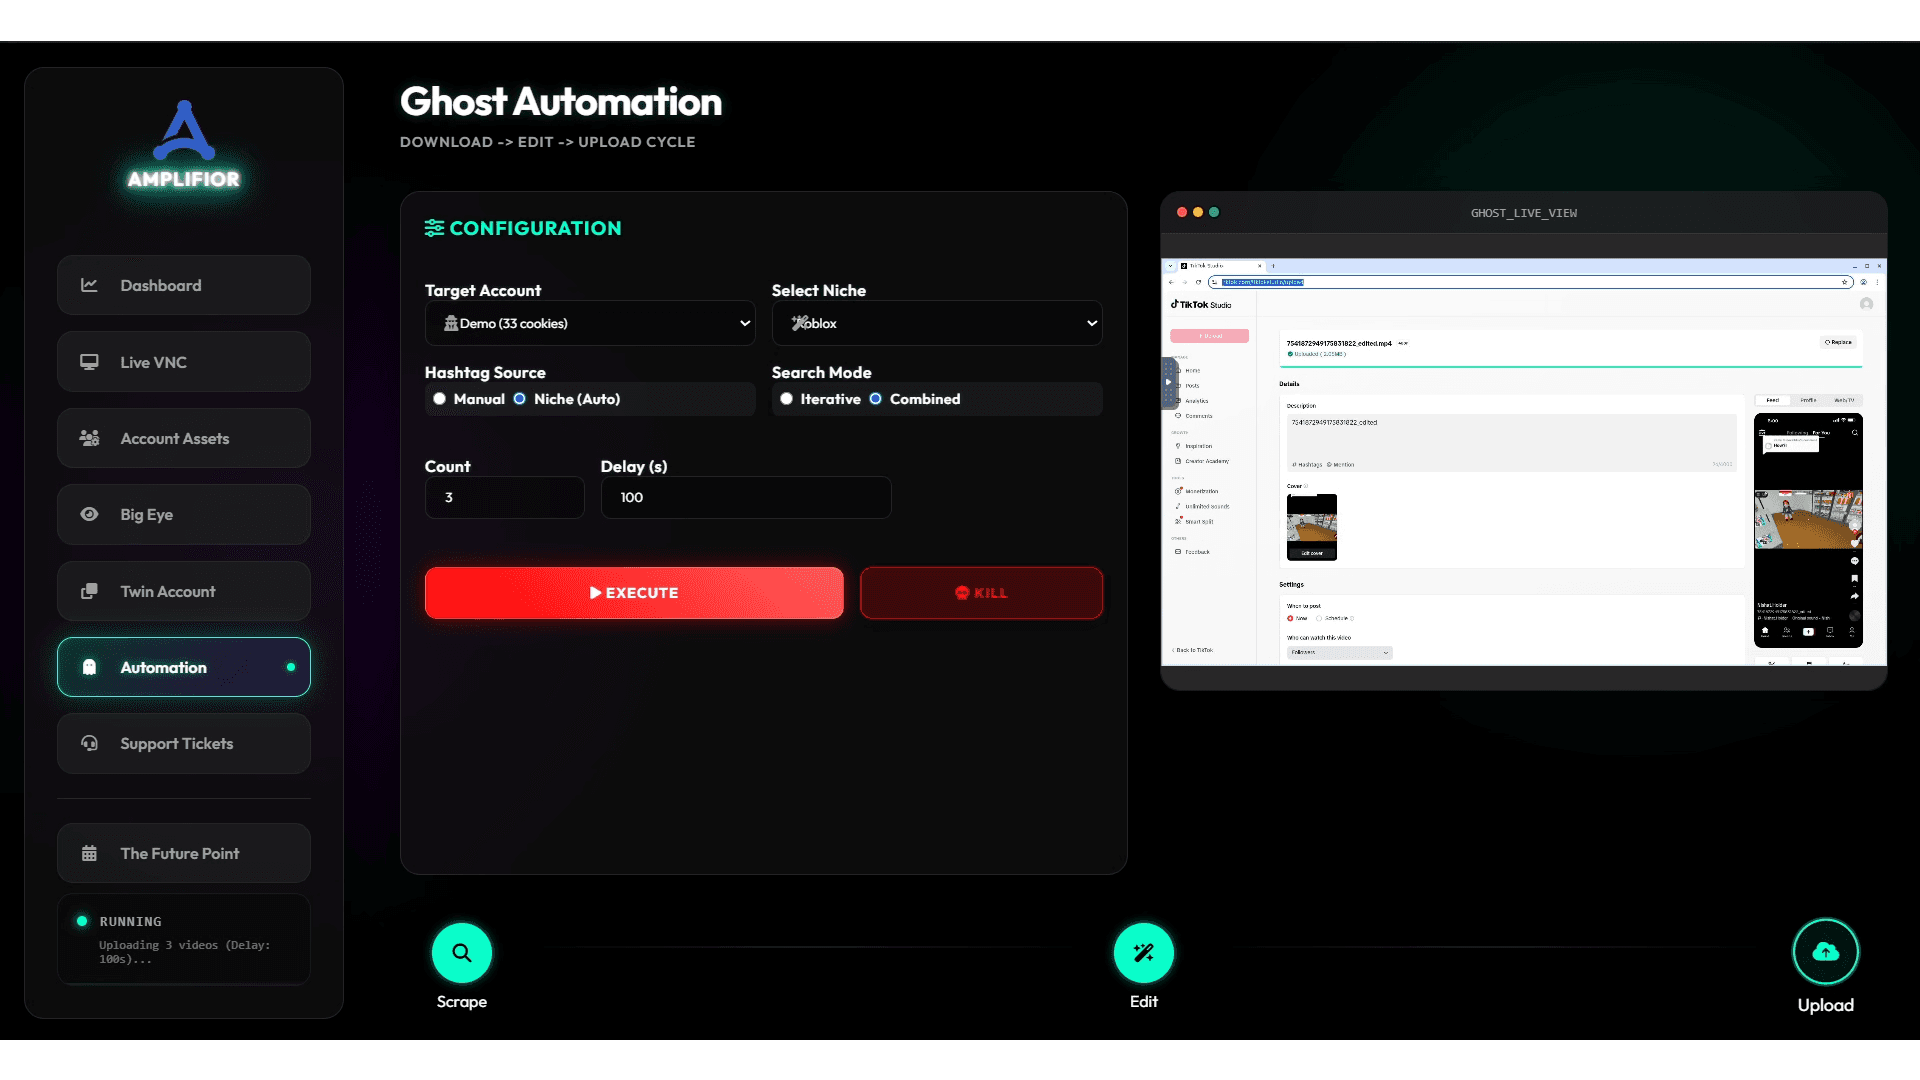Open Support Tickets via the headset icon
The height and width of the screenshot is (1080, 1920).
pyautogui.click(x=90, y=743)
